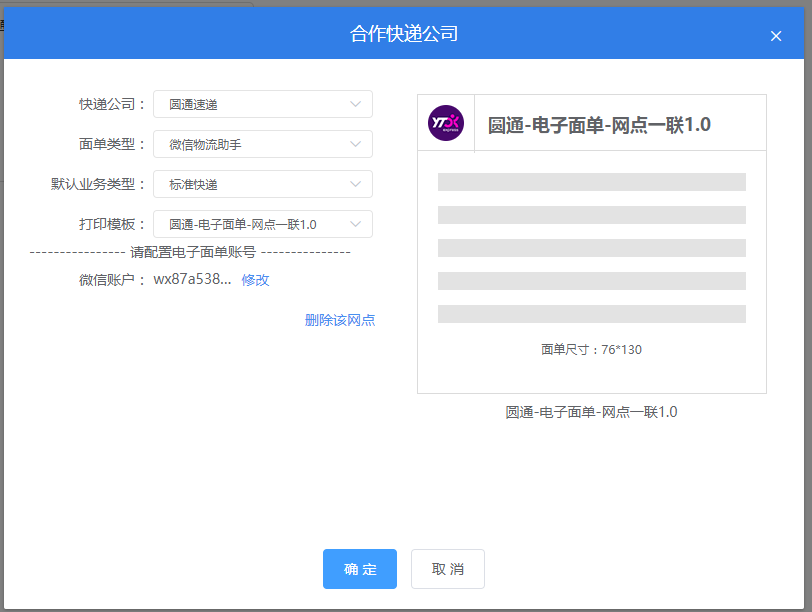
Task: Click the first gray placeholder bar in preview
Action: tap(591, 182)
